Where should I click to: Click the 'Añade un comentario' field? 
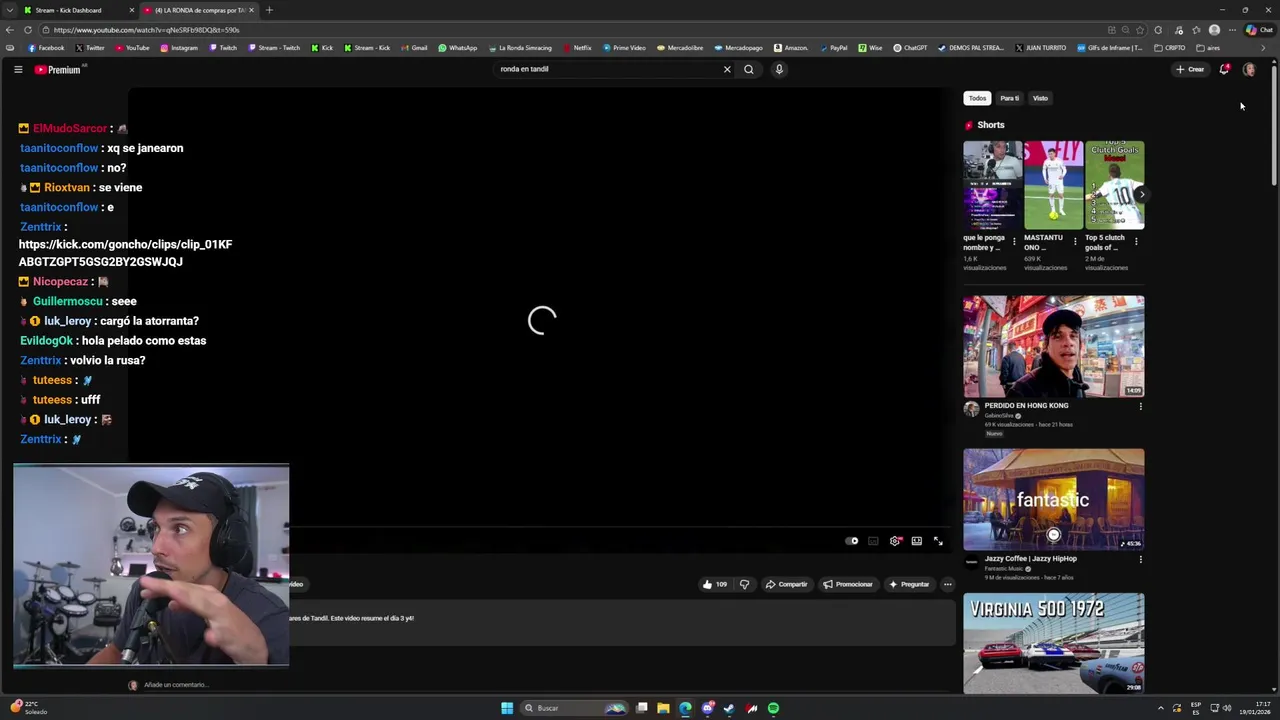(176, 685)
